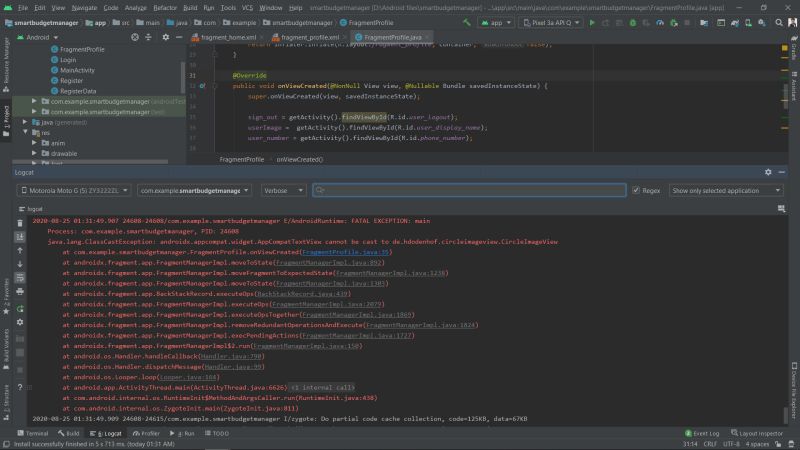
Task: Switch to the fragment_profile.xml tab
Action: (310, 37)
